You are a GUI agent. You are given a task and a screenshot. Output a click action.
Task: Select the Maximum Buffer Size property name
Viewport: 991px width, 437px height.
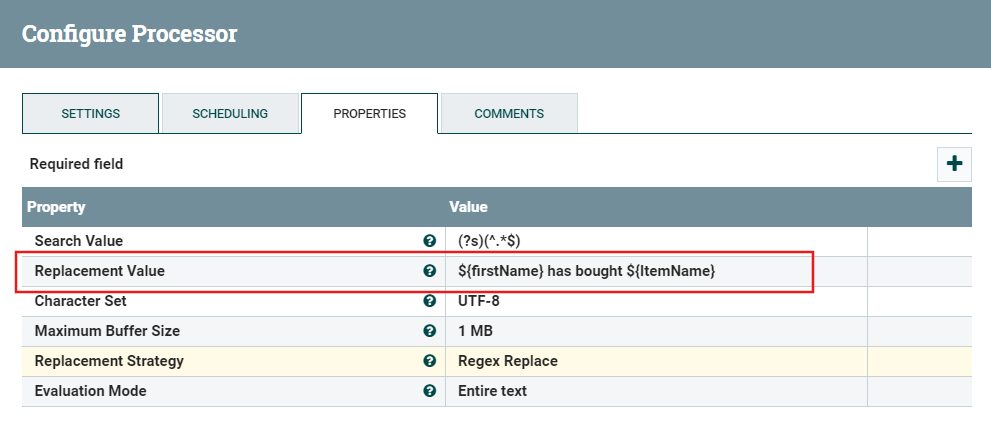(107, 331)
